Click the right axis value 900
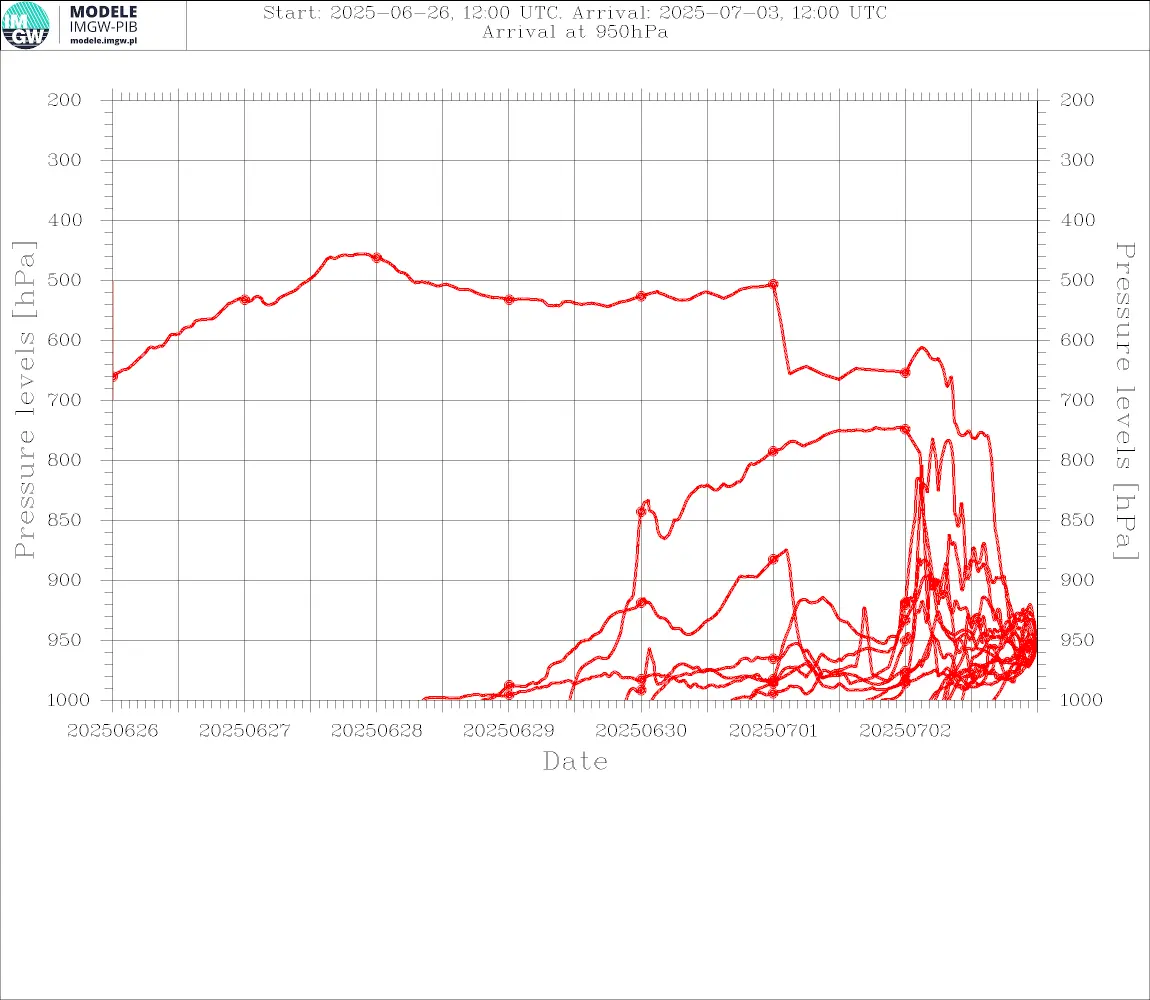 (1077, 580)
